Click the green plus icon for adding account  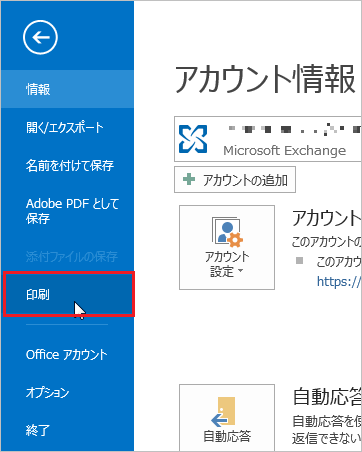(x=189, y=179)
